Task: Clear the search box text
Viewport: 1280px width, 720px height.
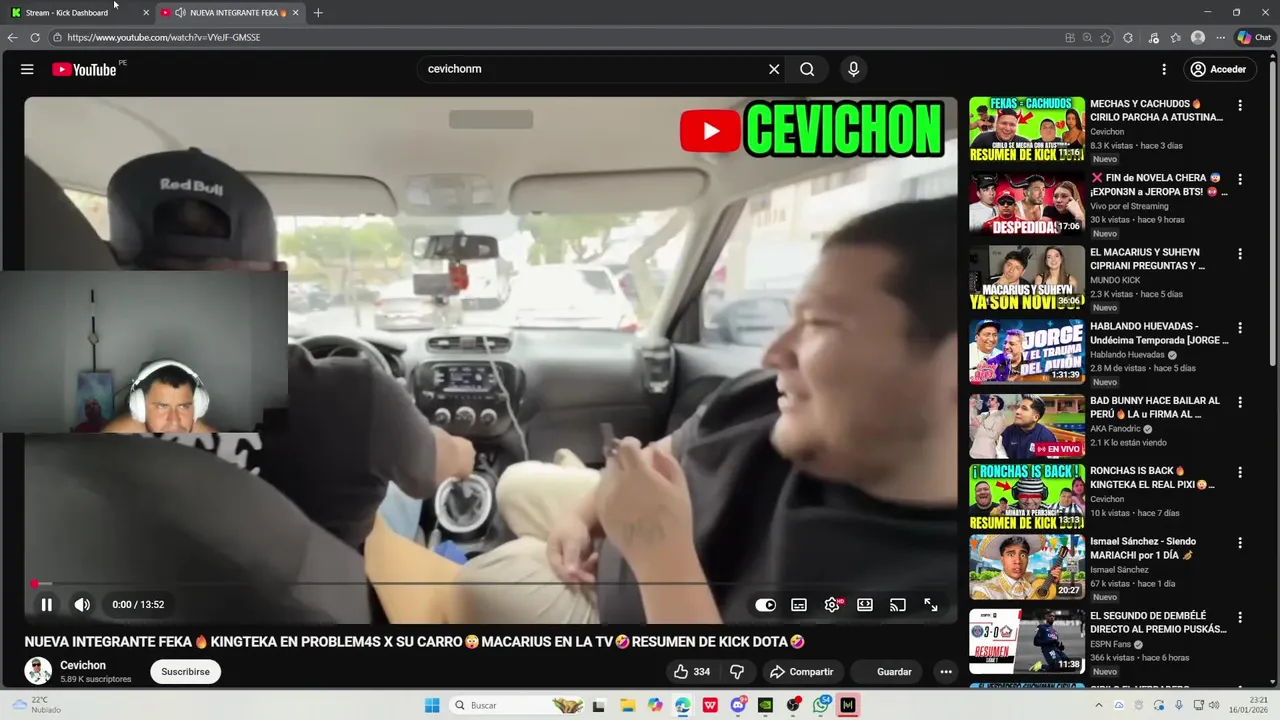Action: pos(774,69)
